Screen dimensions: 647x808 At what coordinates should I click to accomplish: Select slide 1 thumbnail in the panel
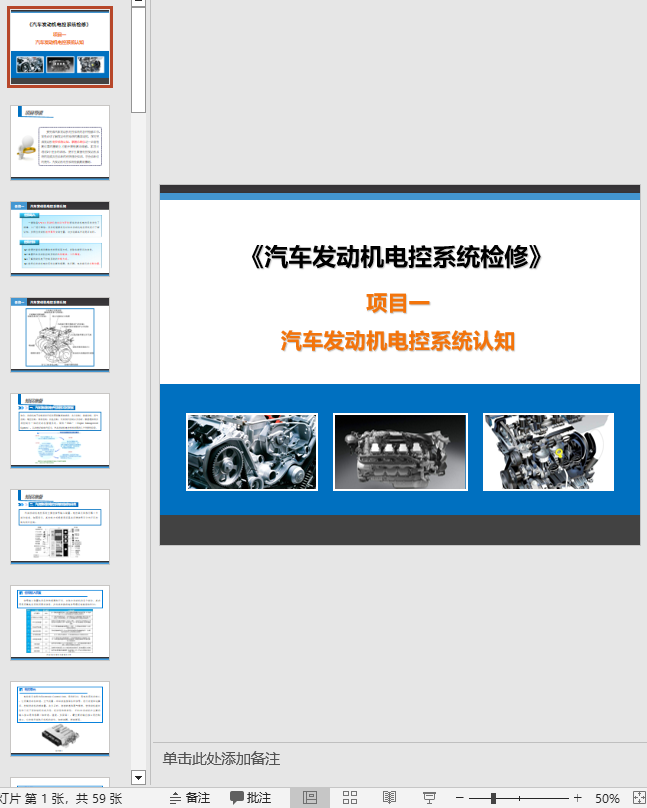(60, 47)
